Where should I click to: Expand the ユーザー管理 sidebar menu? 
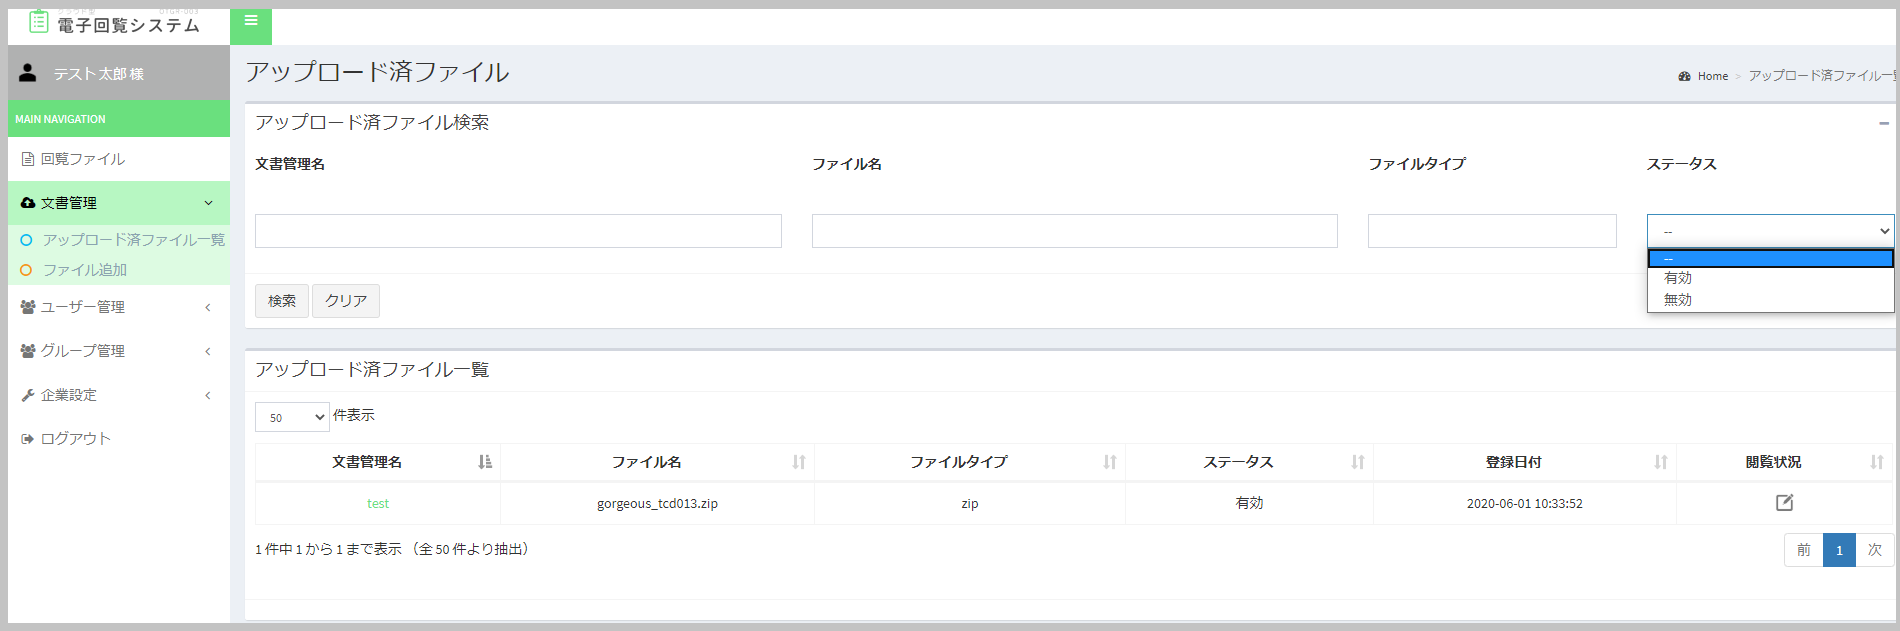pos(118,307)
